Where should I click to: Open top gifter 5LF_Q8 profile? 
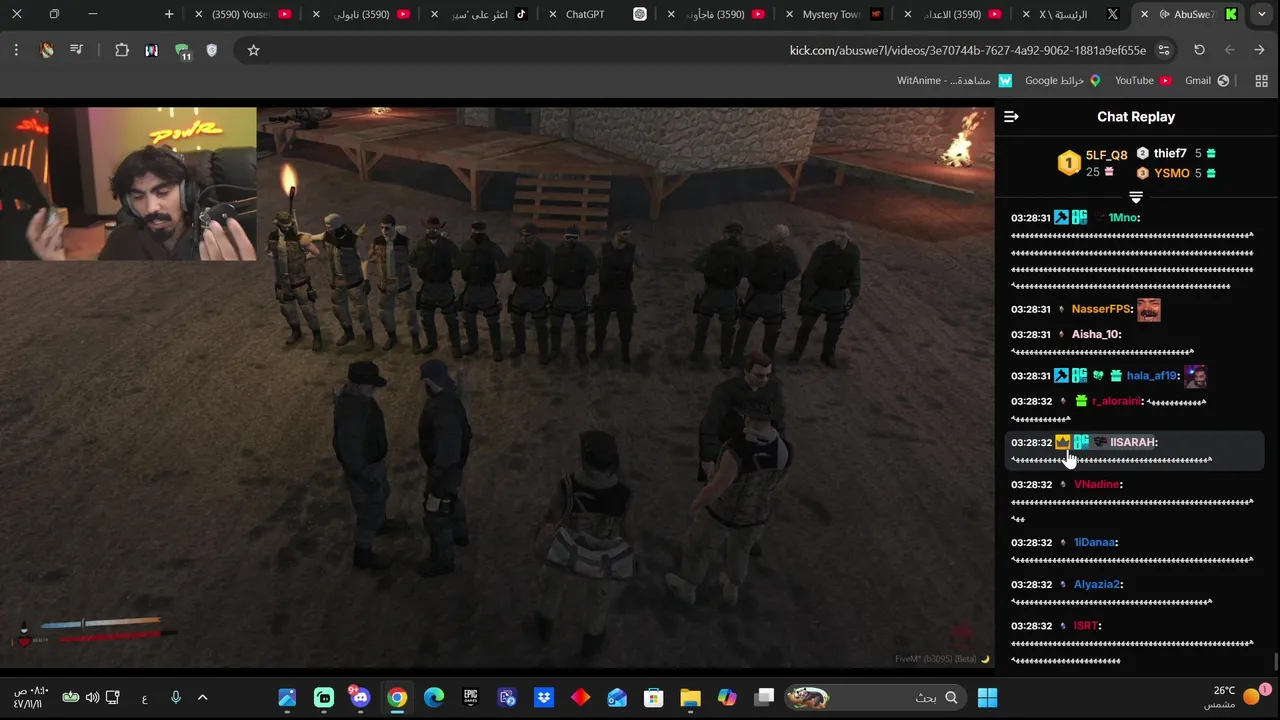click(1106, 155)
